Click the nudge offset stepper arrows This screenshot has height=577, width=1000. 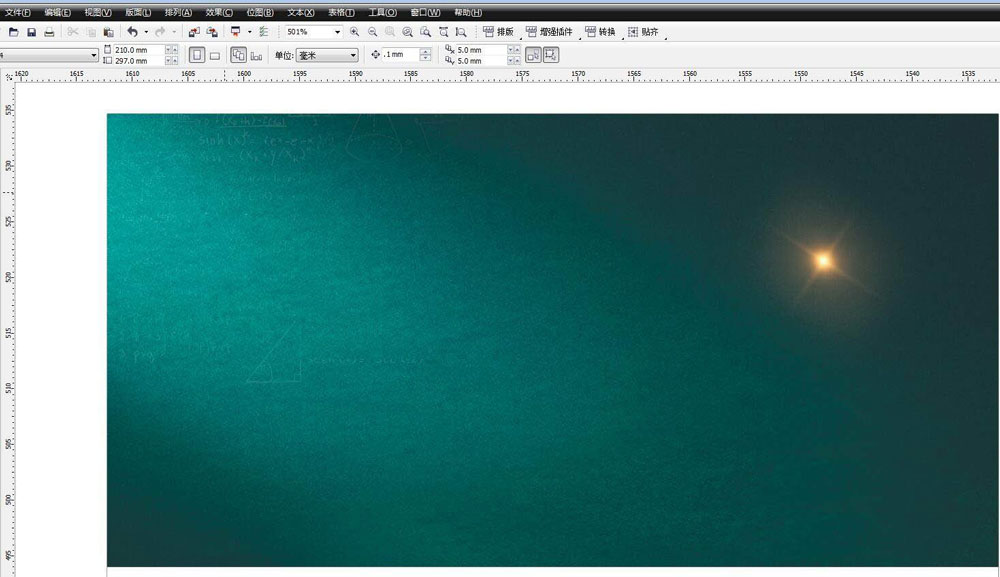(425, 55)
